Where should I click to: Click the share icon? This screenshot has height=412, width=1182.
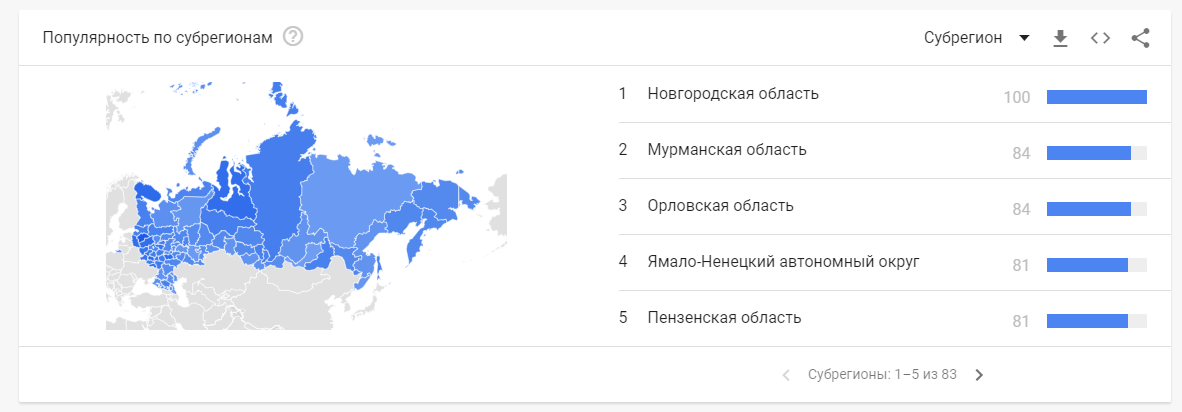tap(1141, 38)
